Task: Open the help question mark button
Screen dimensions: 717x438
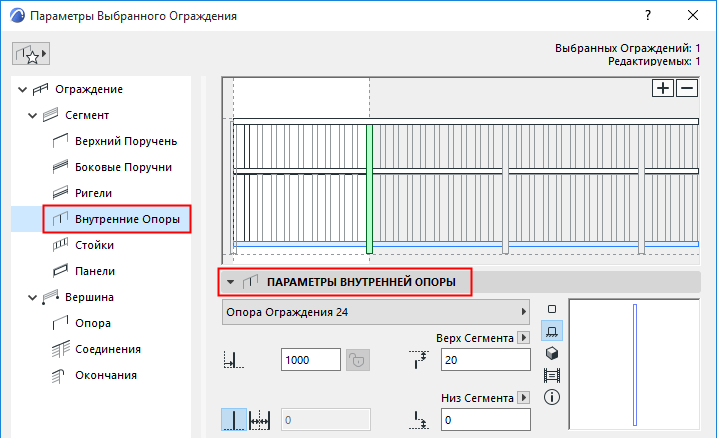Action: 648,15
